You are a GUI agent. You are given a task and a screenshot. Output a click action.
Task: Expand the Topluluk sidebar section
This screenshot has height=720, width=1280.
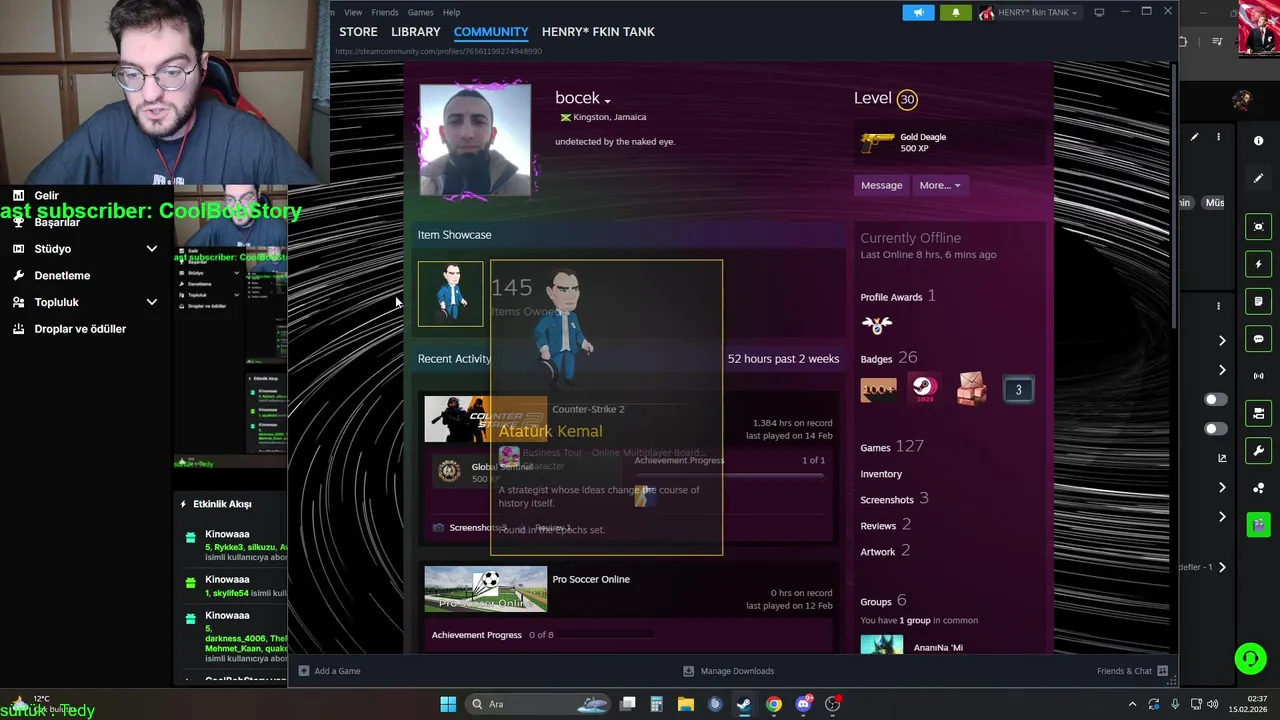151,302
